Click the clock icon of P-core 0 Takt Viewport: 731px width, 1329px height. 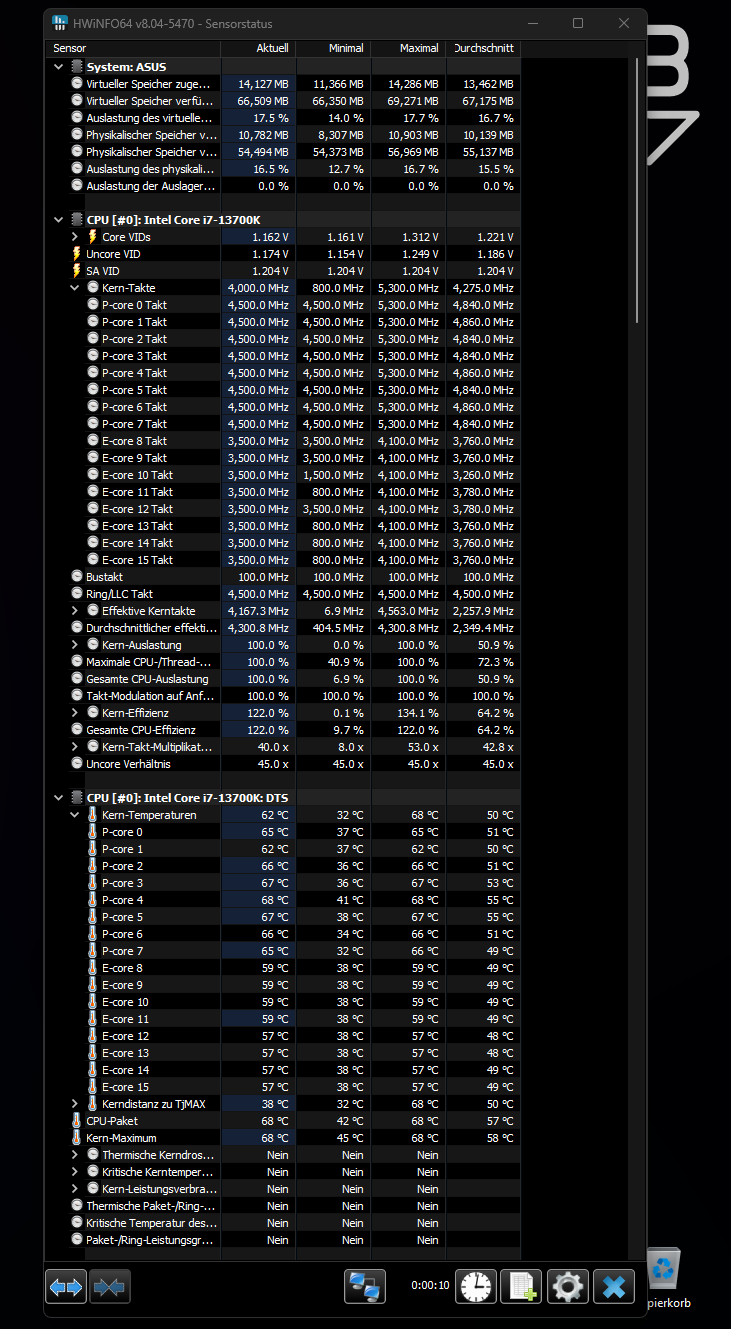93,305
